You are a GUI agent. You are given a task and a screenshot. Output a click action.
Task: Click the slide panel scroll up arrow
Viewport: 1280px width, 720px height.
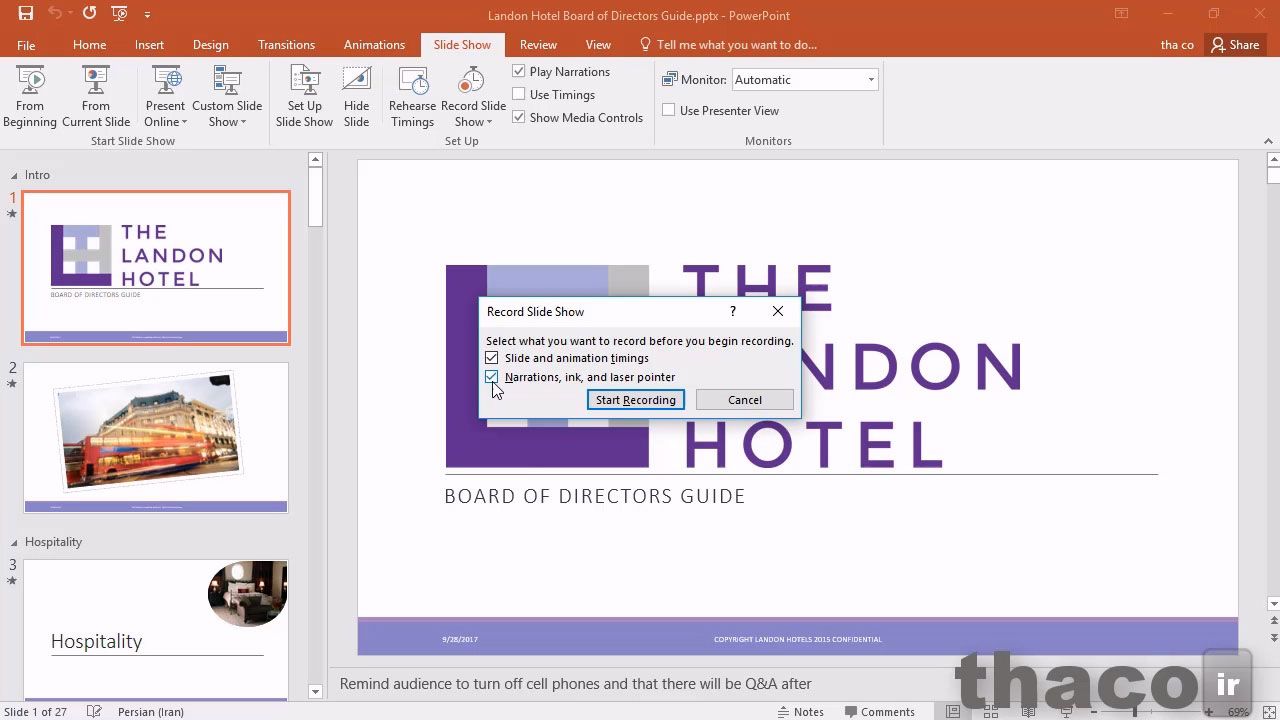coord(315,160)
